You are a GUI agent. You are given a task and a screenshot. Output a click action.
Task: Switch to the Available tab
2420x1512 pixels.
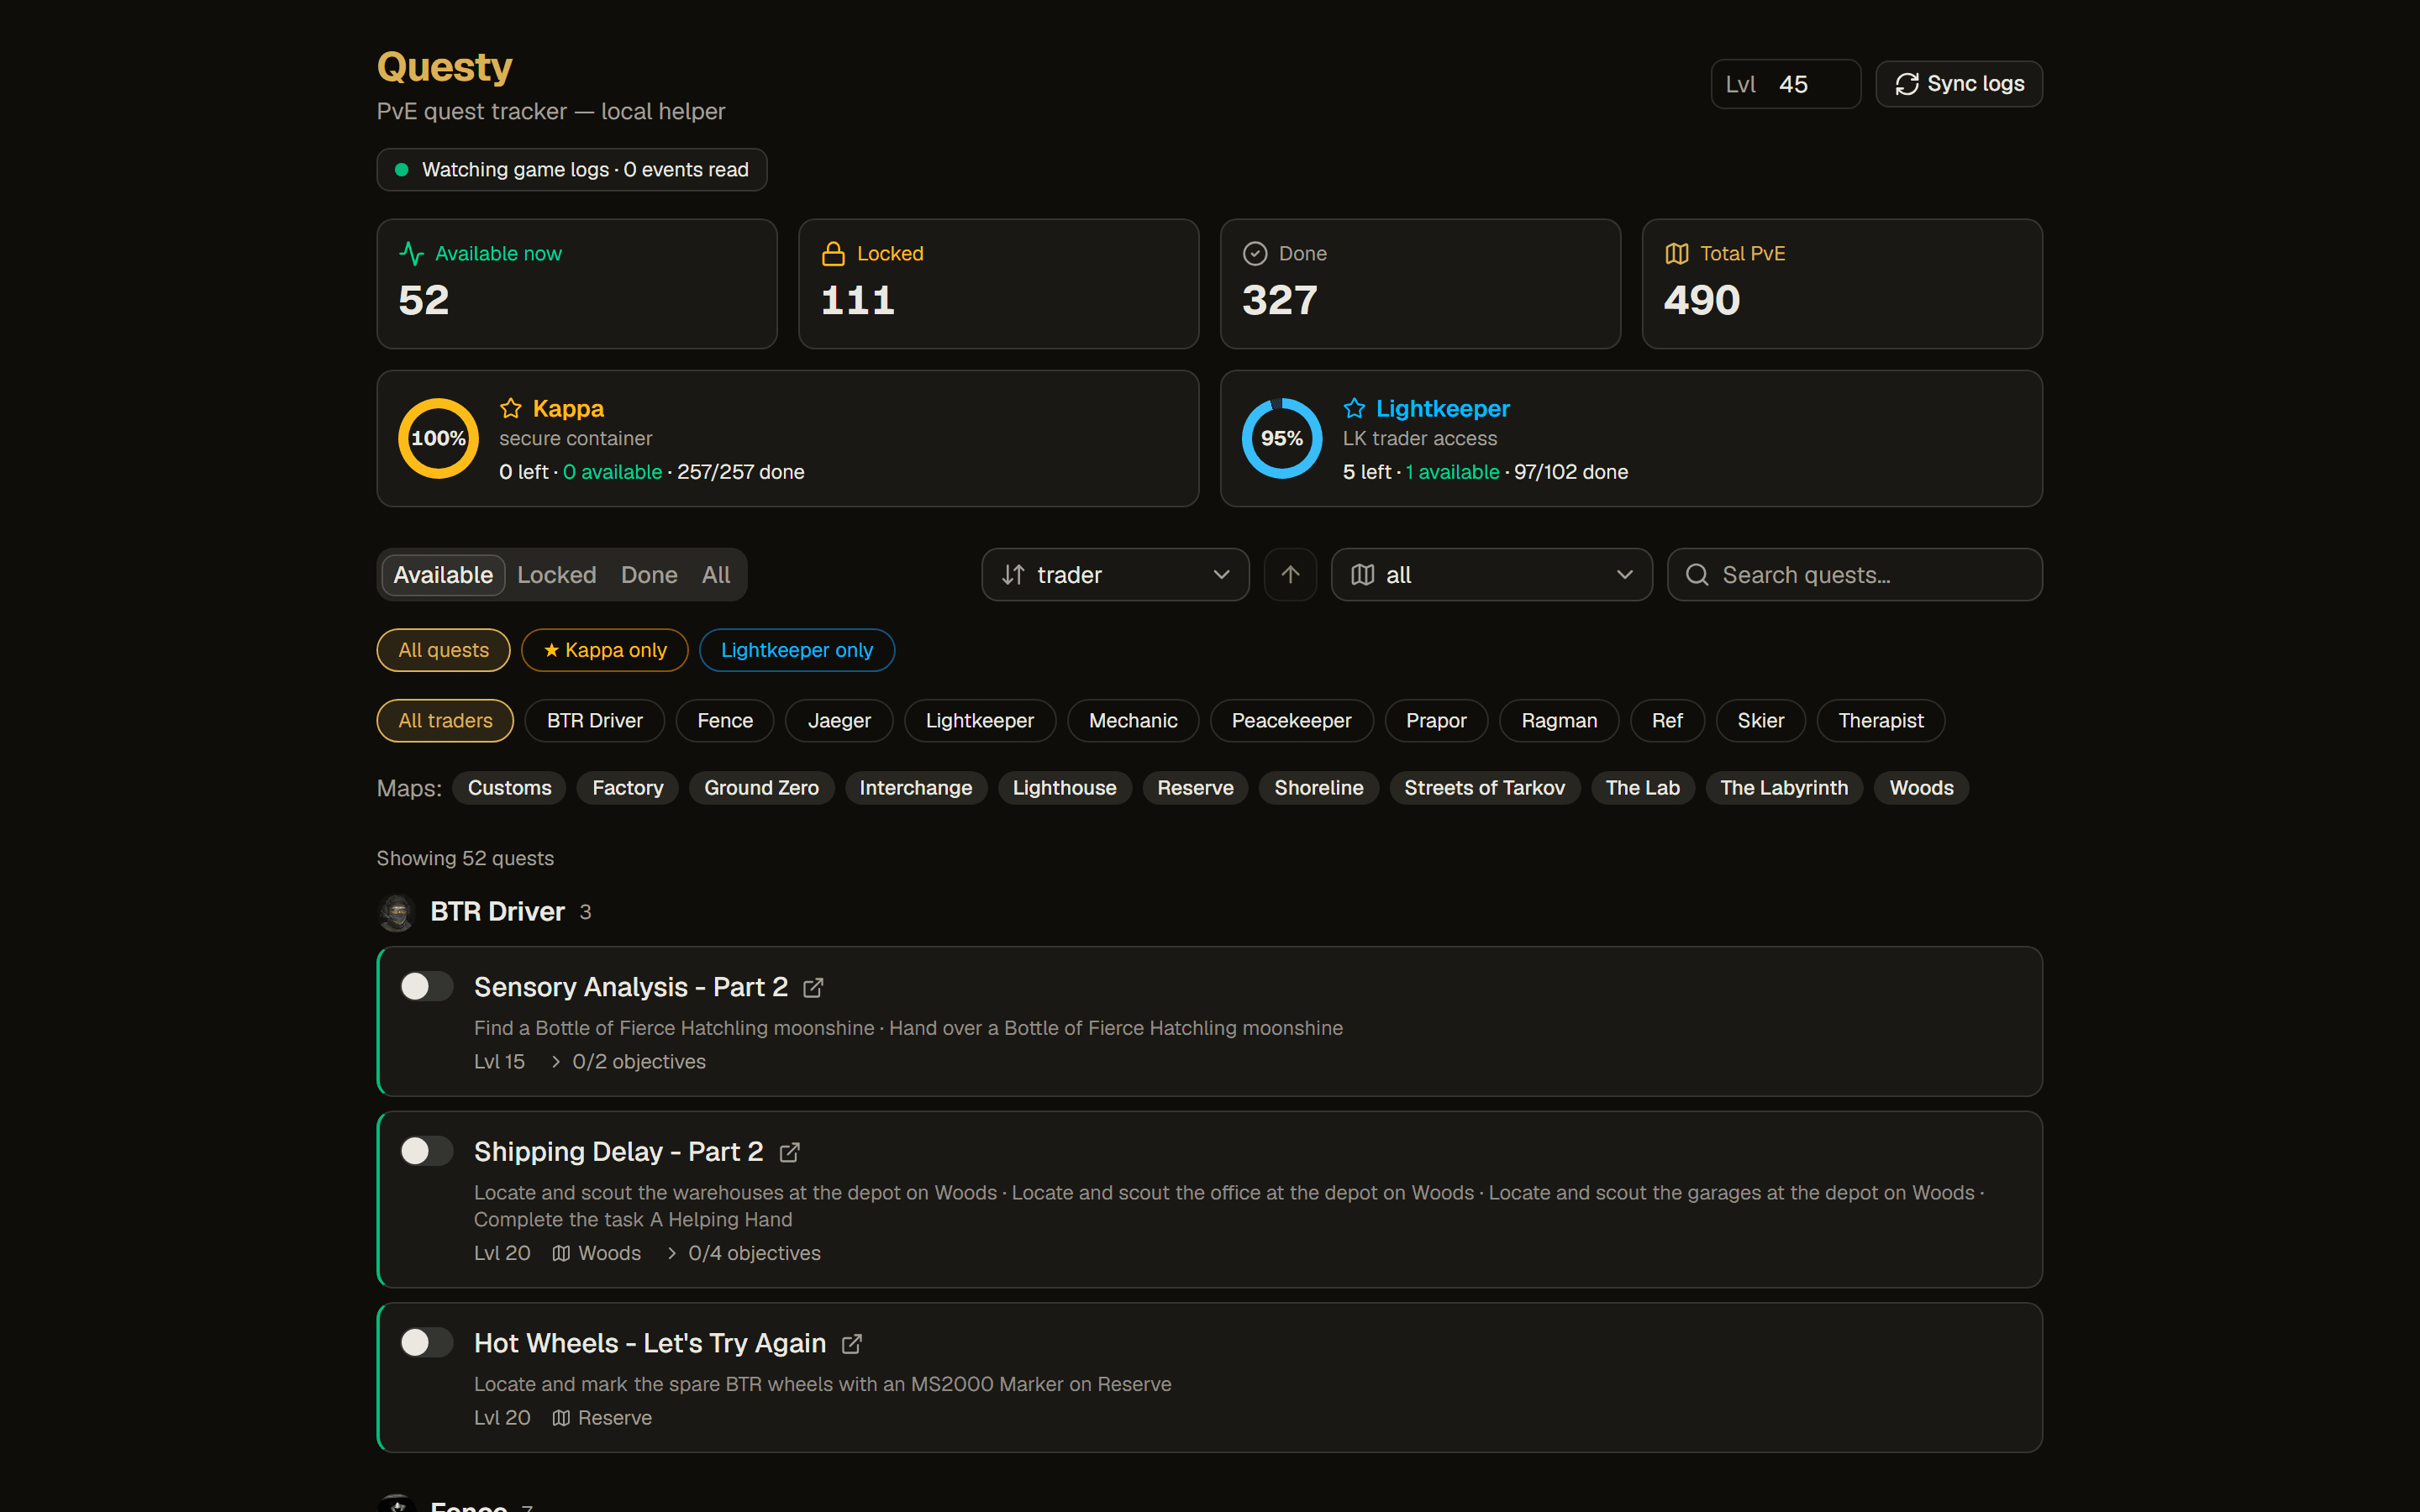(443, 575)
